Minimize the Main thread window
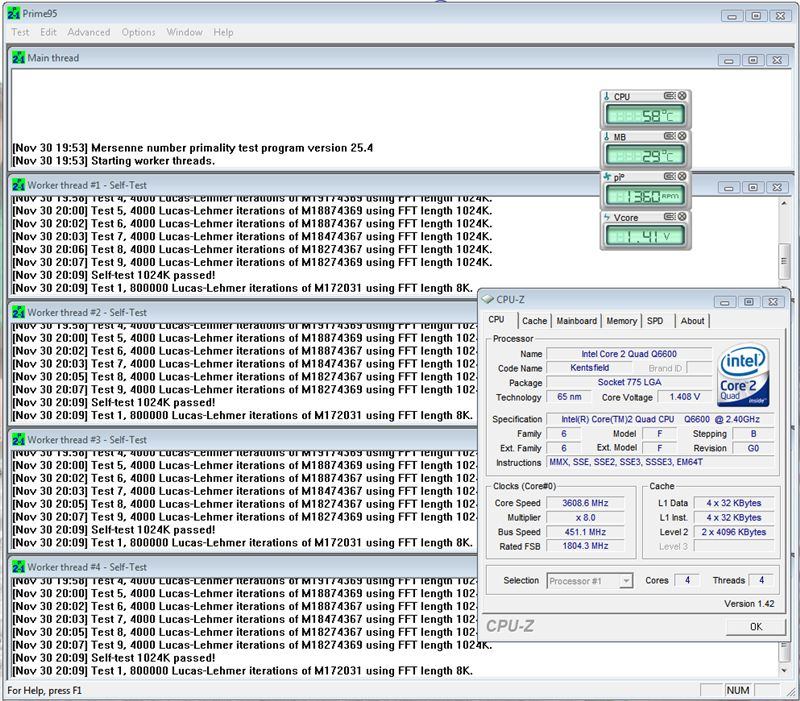The image size is (800, 701). [729, 60]
